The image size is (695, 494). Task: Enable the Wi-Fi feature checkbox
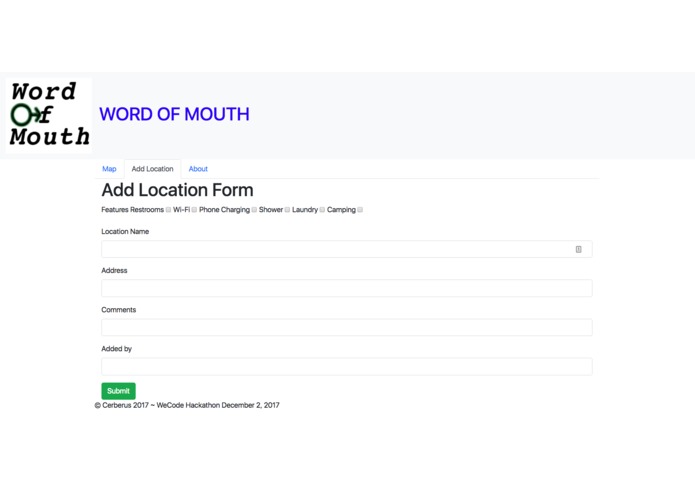tap(194, 210)
